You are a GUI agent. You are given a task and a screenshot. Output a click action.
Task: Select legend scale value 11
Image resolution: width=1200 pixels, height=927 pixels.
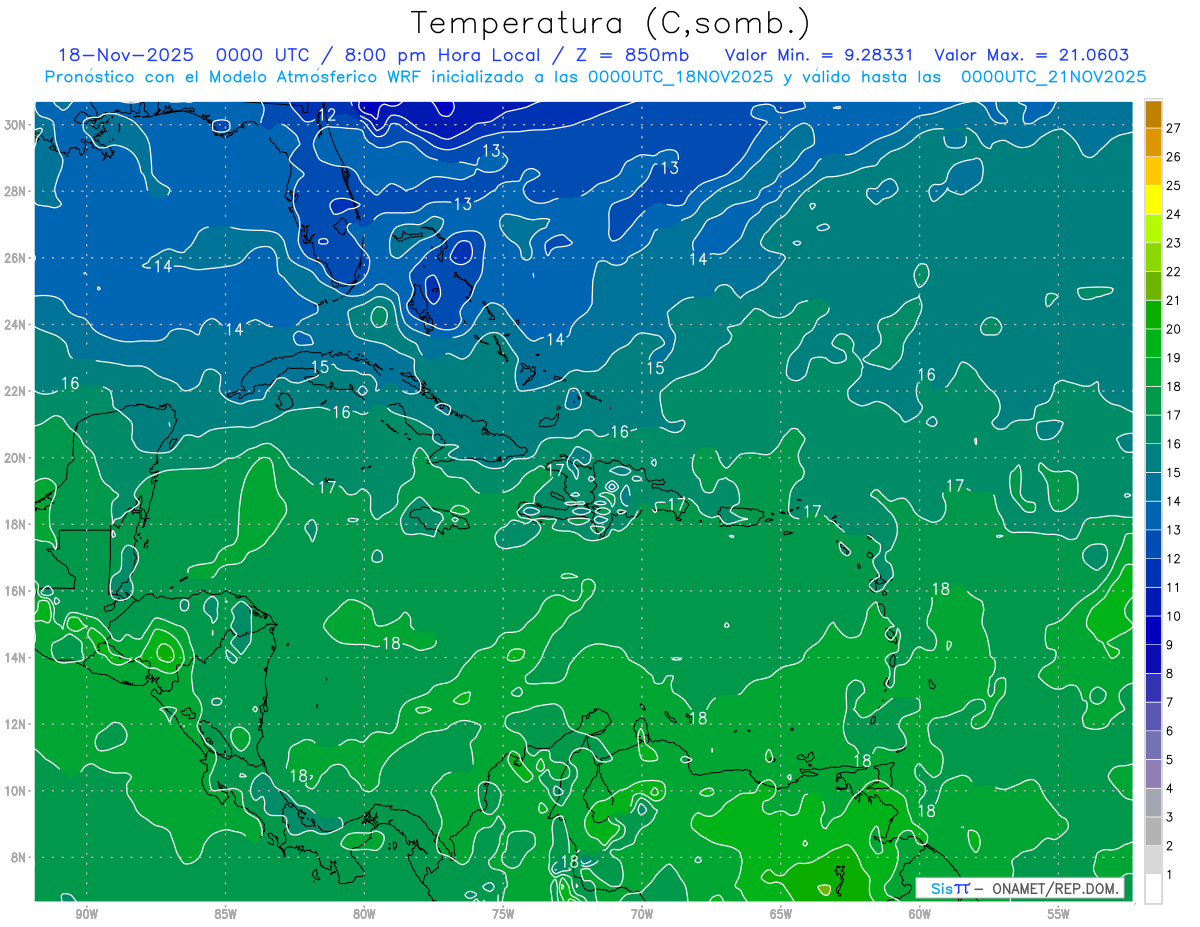(x=1173, y=587)
